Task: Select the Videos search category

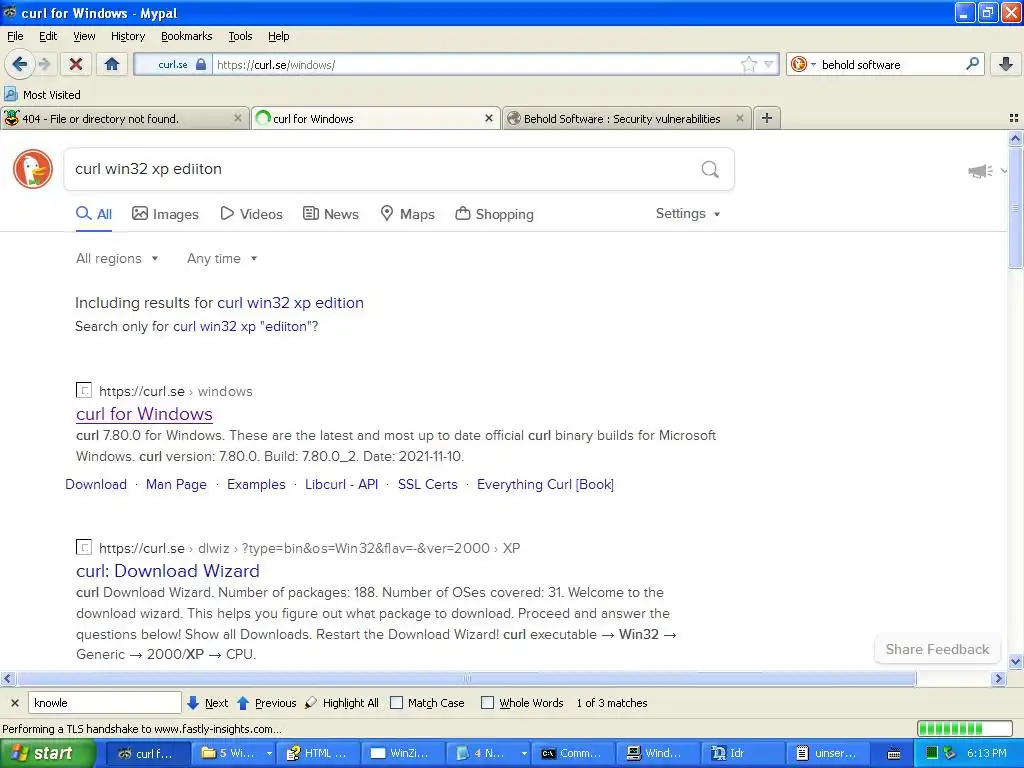Action: click(251, 214)
